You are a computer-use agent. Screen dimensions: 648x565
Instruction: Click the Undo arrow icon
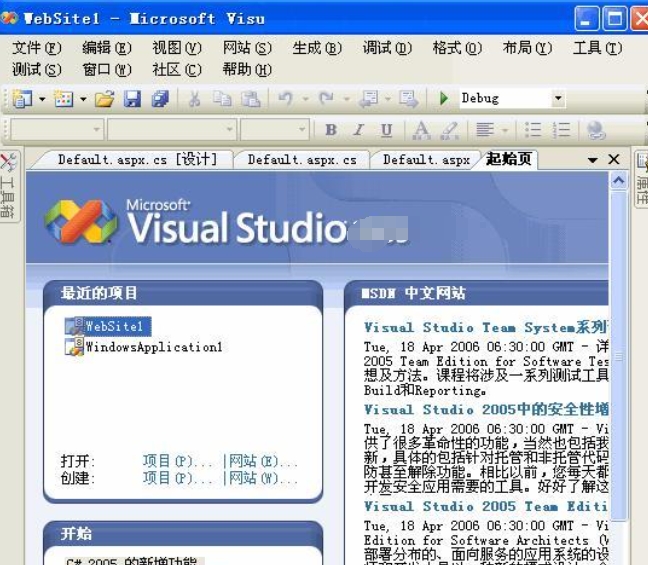[286, 98]
